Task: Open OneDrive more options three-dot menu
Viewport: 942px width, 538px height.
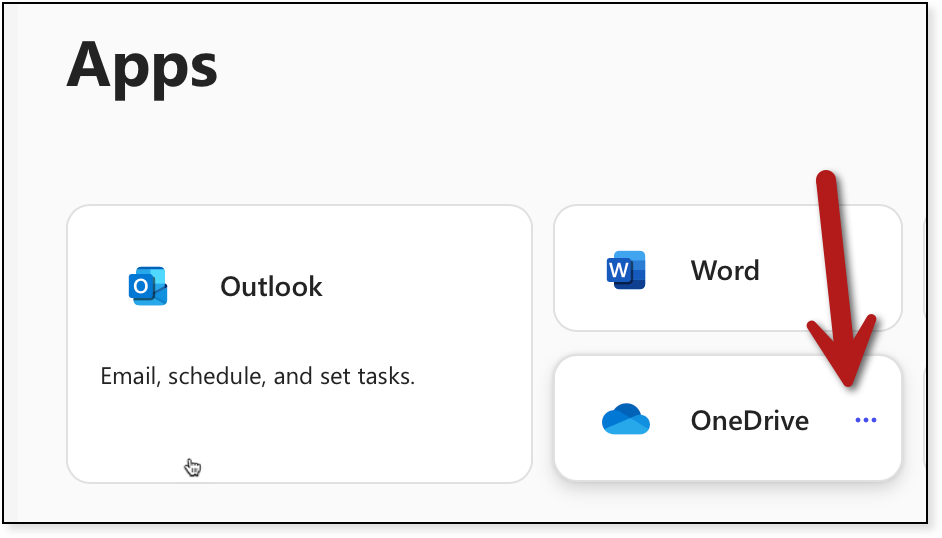Action: (866, 420)
